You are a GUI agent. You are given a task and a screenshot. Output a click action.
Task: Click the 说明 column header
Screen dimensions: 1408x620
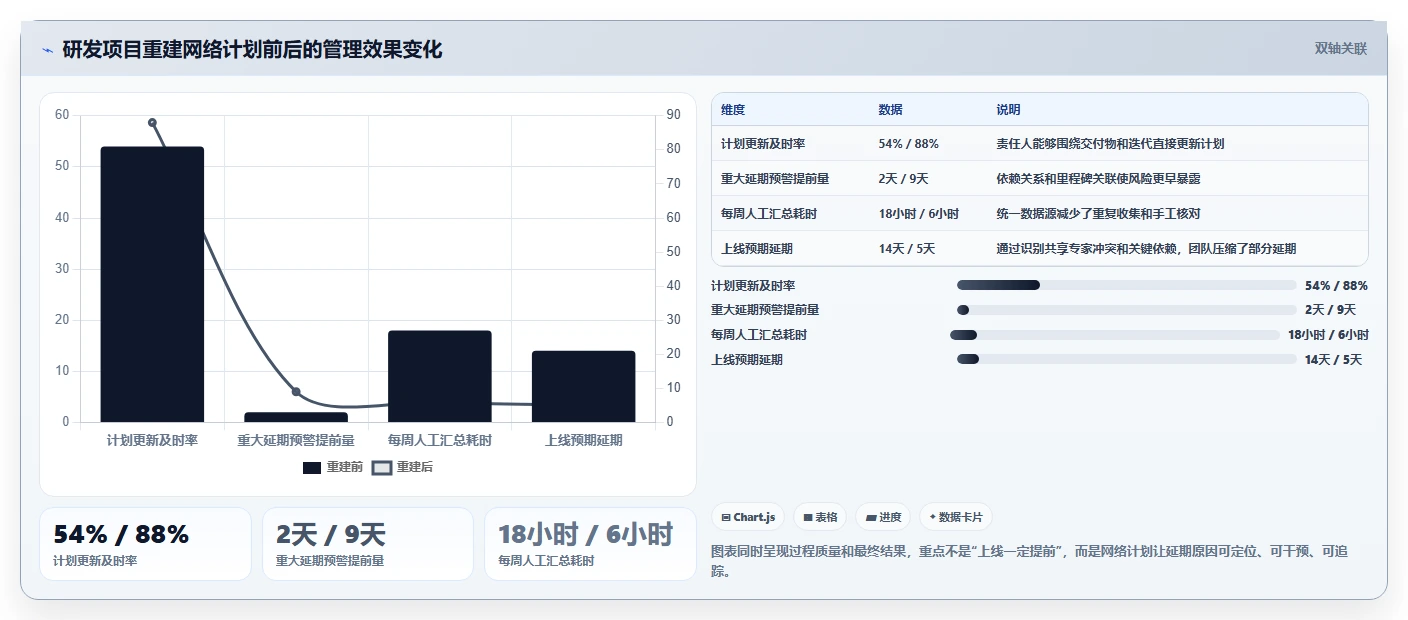1008,110
